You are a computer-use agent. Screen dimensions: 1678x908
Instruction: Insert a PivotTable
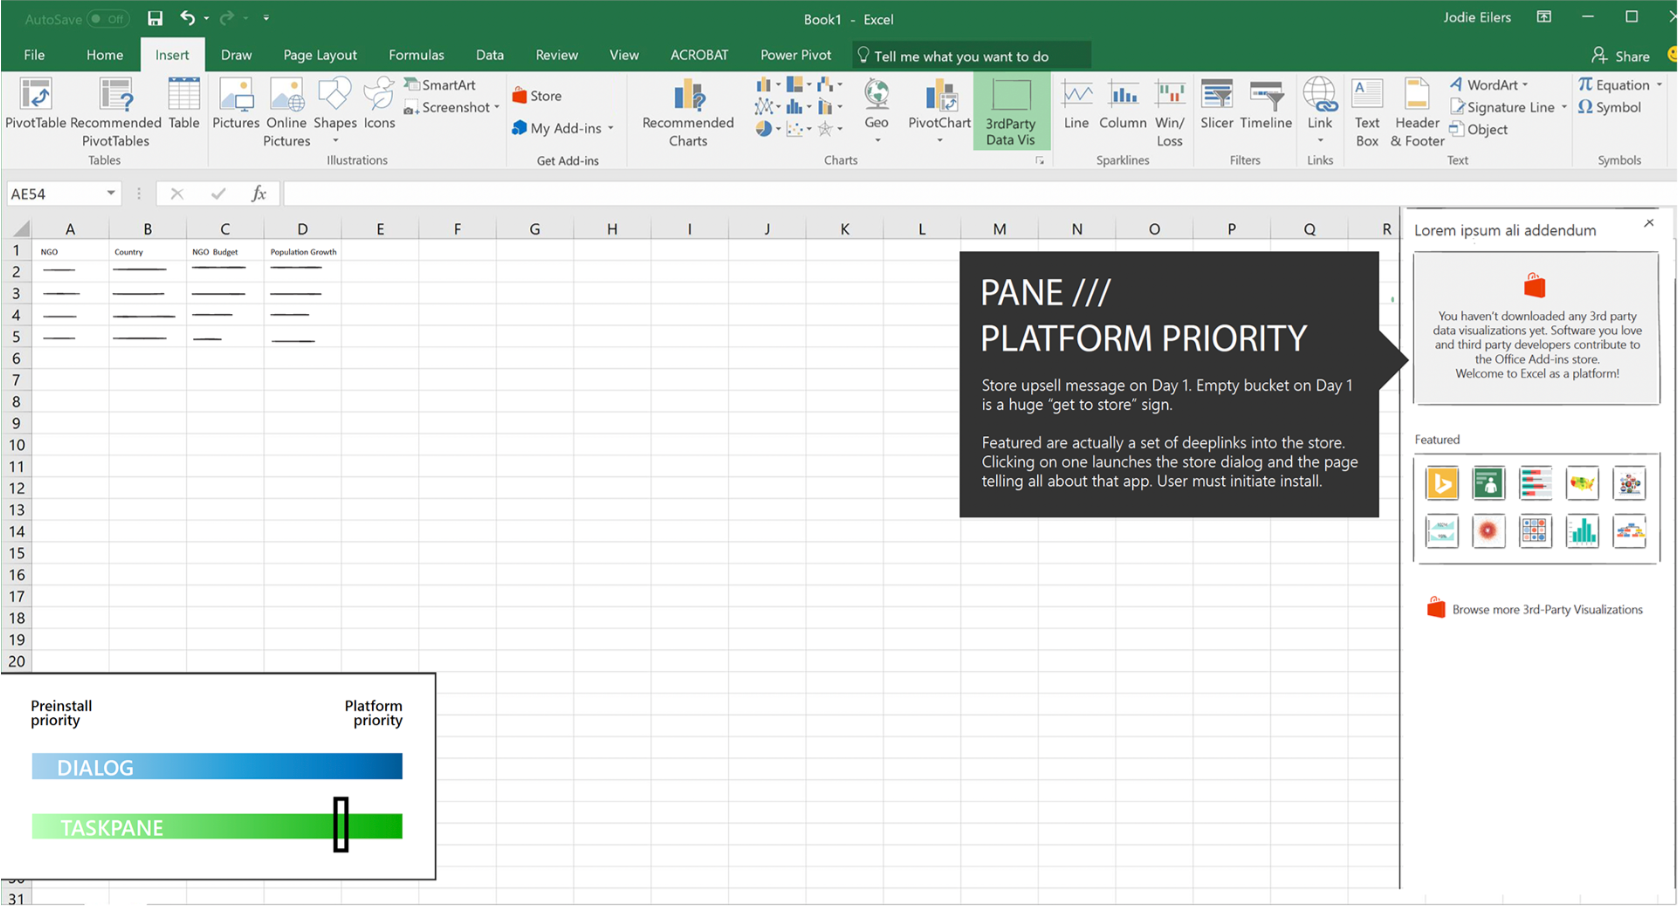[36, 105]
